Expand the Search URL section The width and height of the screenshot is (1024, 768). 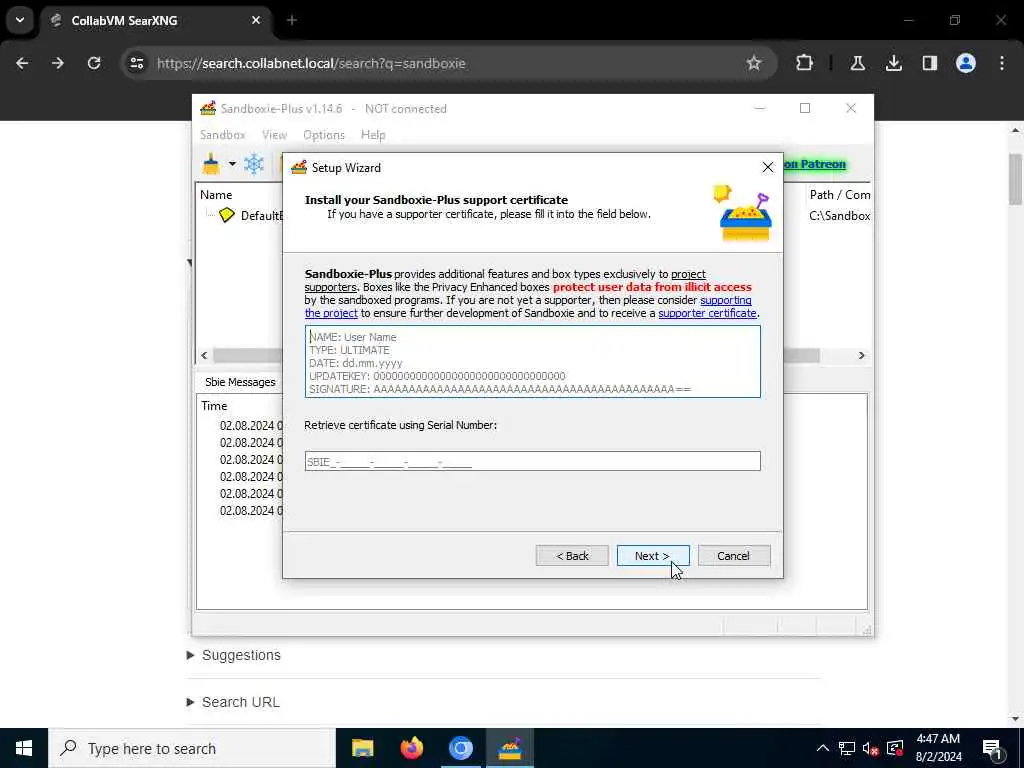pyautogui.click(x=233, y=702)
